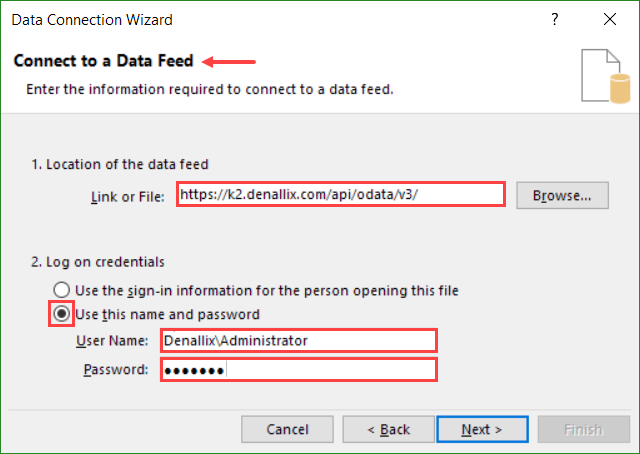Screen dimensions: 640x454
Task: Click the "Connect to a Data Feed" heading
Action: [104, 61]
